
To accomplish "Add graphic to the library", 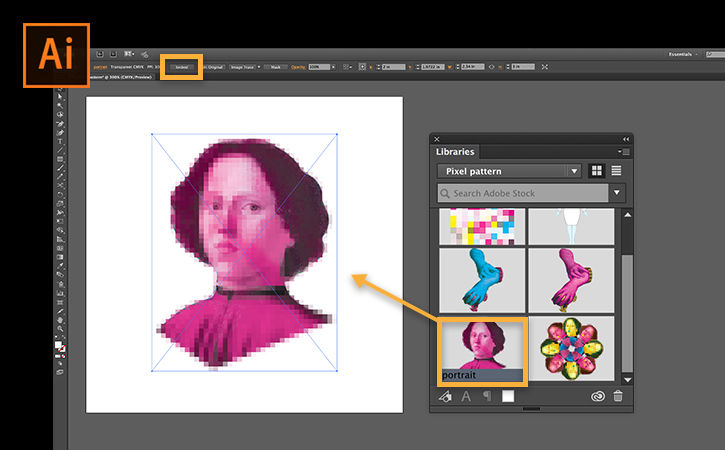I will [445, 396].
